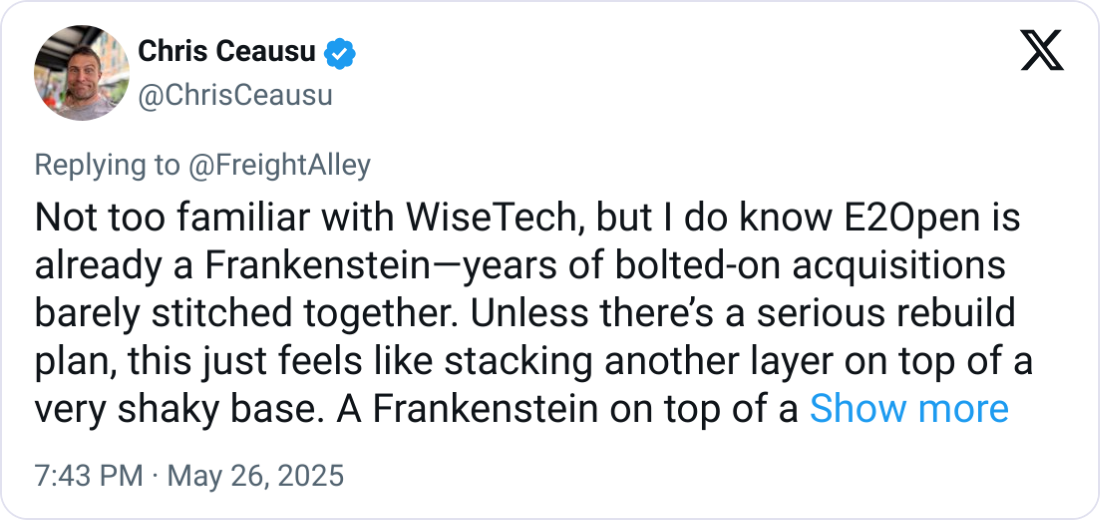The height and width of the screenshot is (520, 1100).
Task: Open Chris Ceausu's profile picture
Action: point(82,73)
